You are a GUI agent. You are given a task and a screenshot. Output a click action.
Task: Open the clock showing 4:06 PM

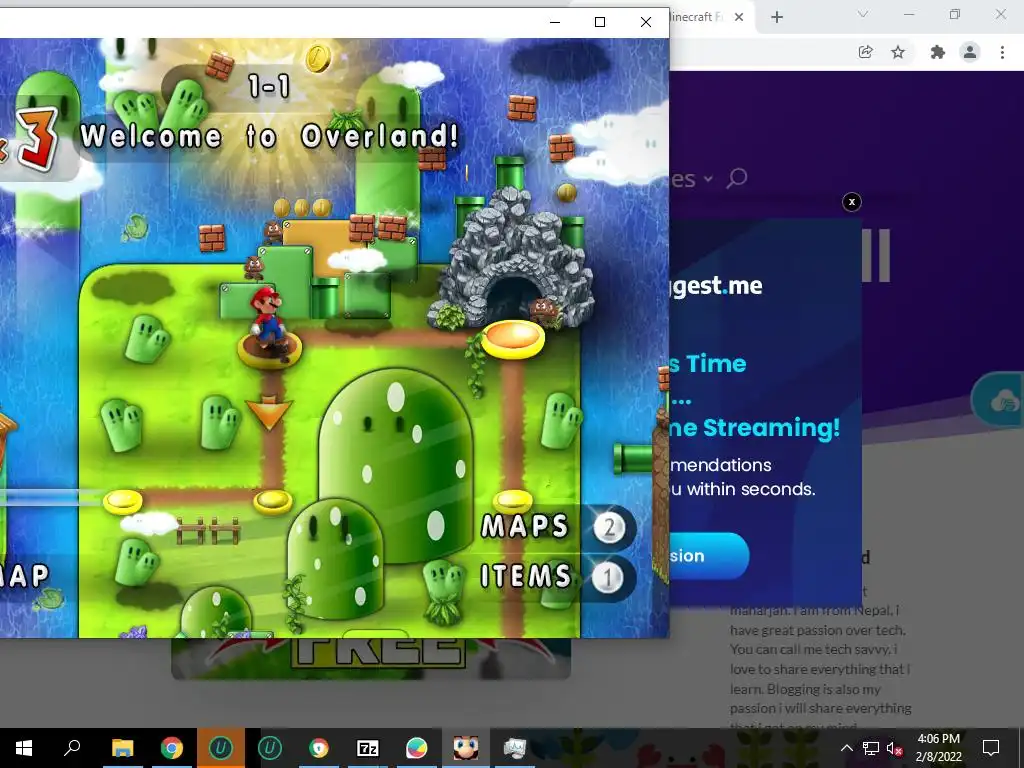pyautogui.click(x=938, y=748)
